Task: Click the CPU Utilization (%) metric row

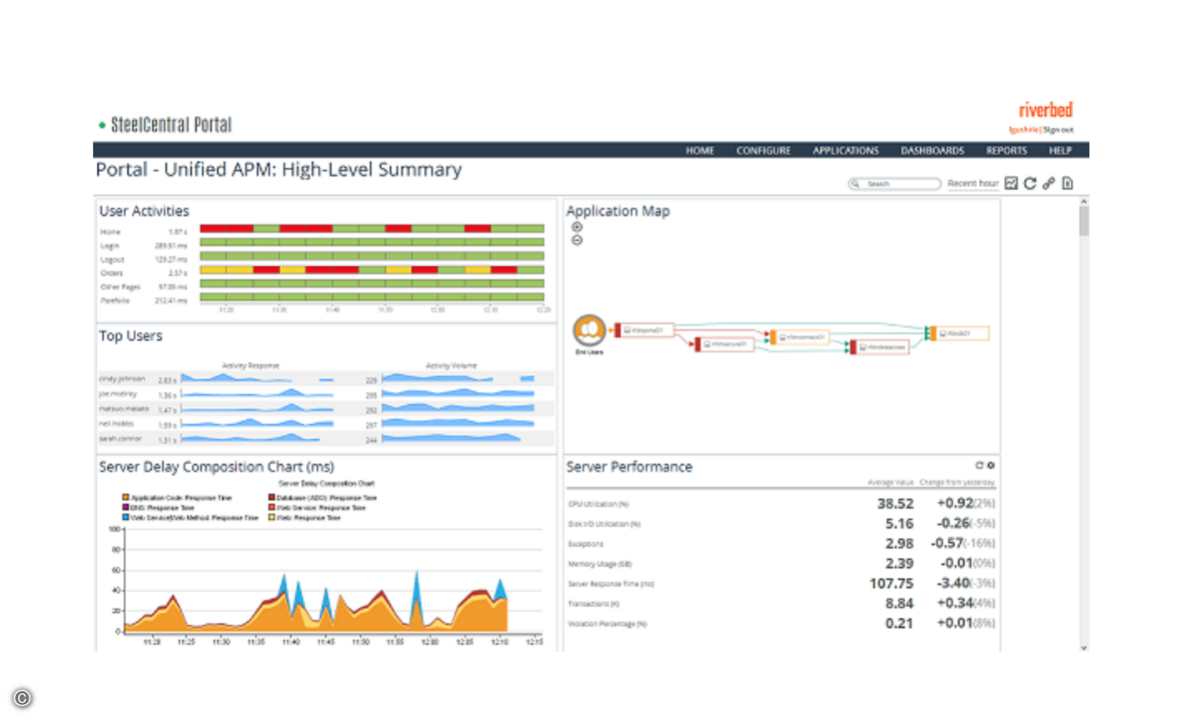Action: coord(782,504)
